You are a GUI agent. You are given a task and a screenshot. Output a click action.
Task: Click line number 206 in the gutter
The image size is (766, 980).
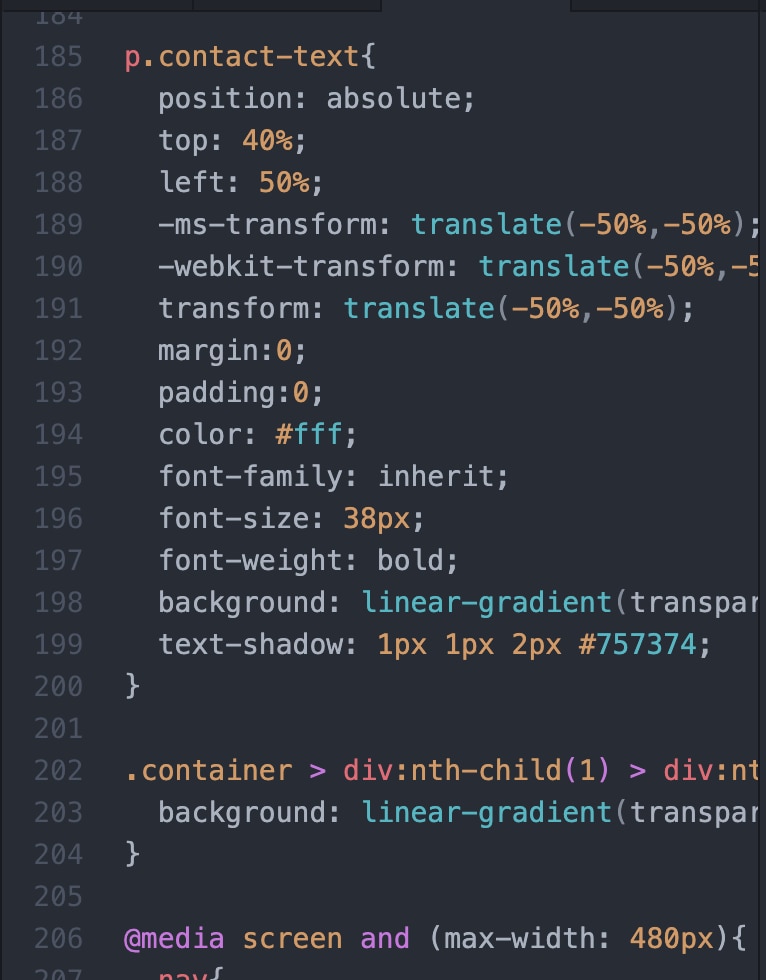point(59,939)
